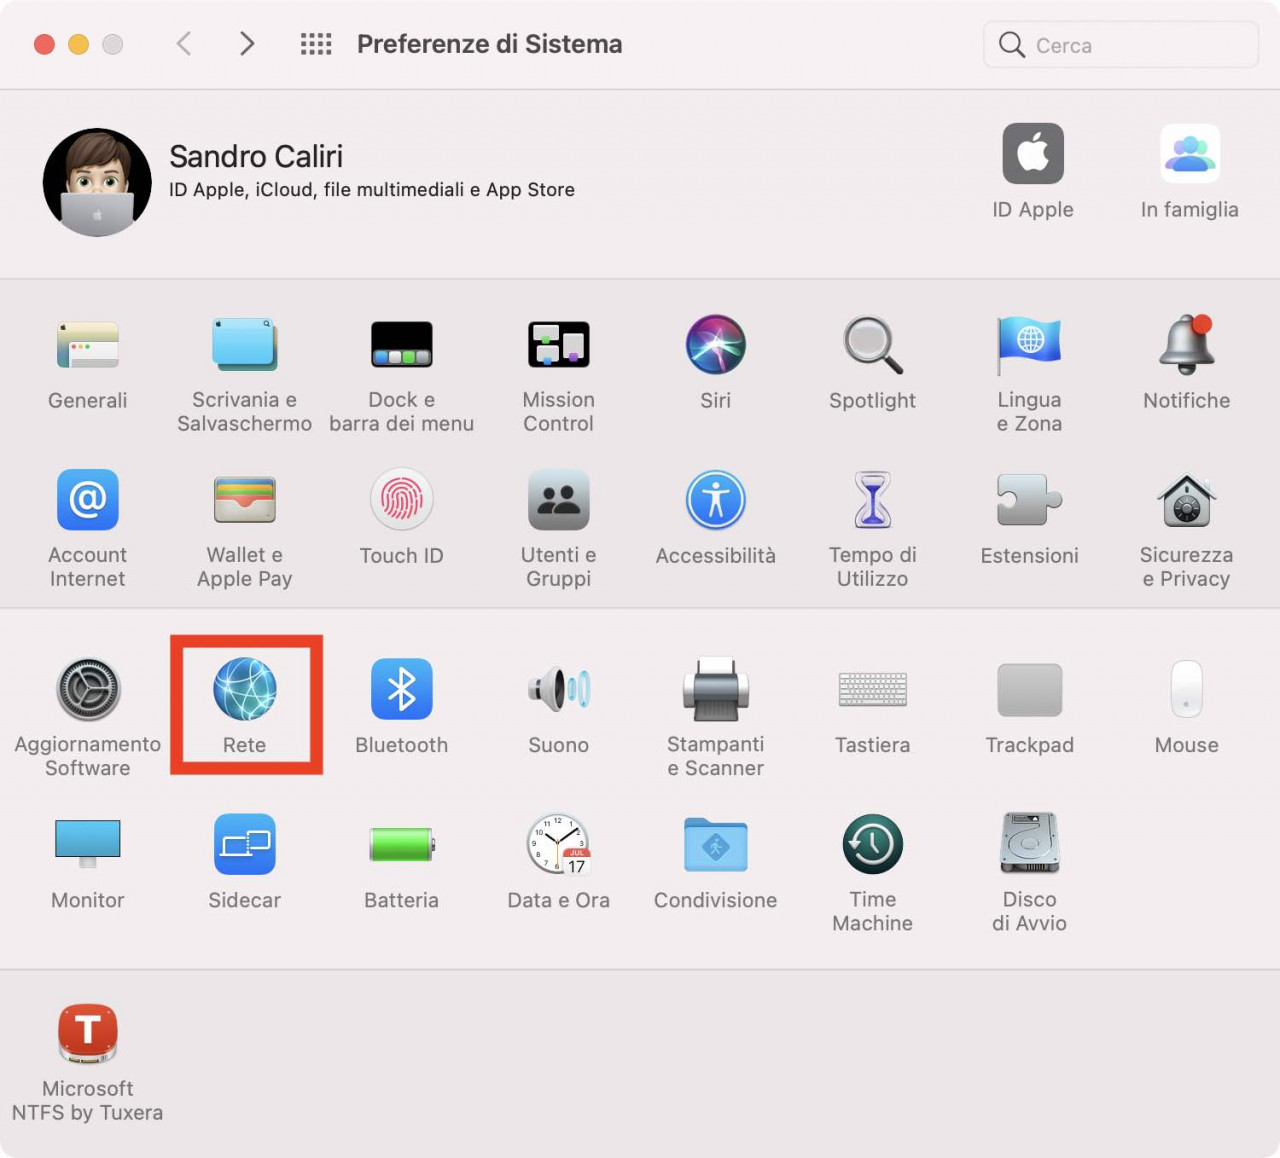Image resolution: width=1280 pixels, height=1158 pixels.
Task: Open the Generali preferences pane
Action: coord(88,345)
